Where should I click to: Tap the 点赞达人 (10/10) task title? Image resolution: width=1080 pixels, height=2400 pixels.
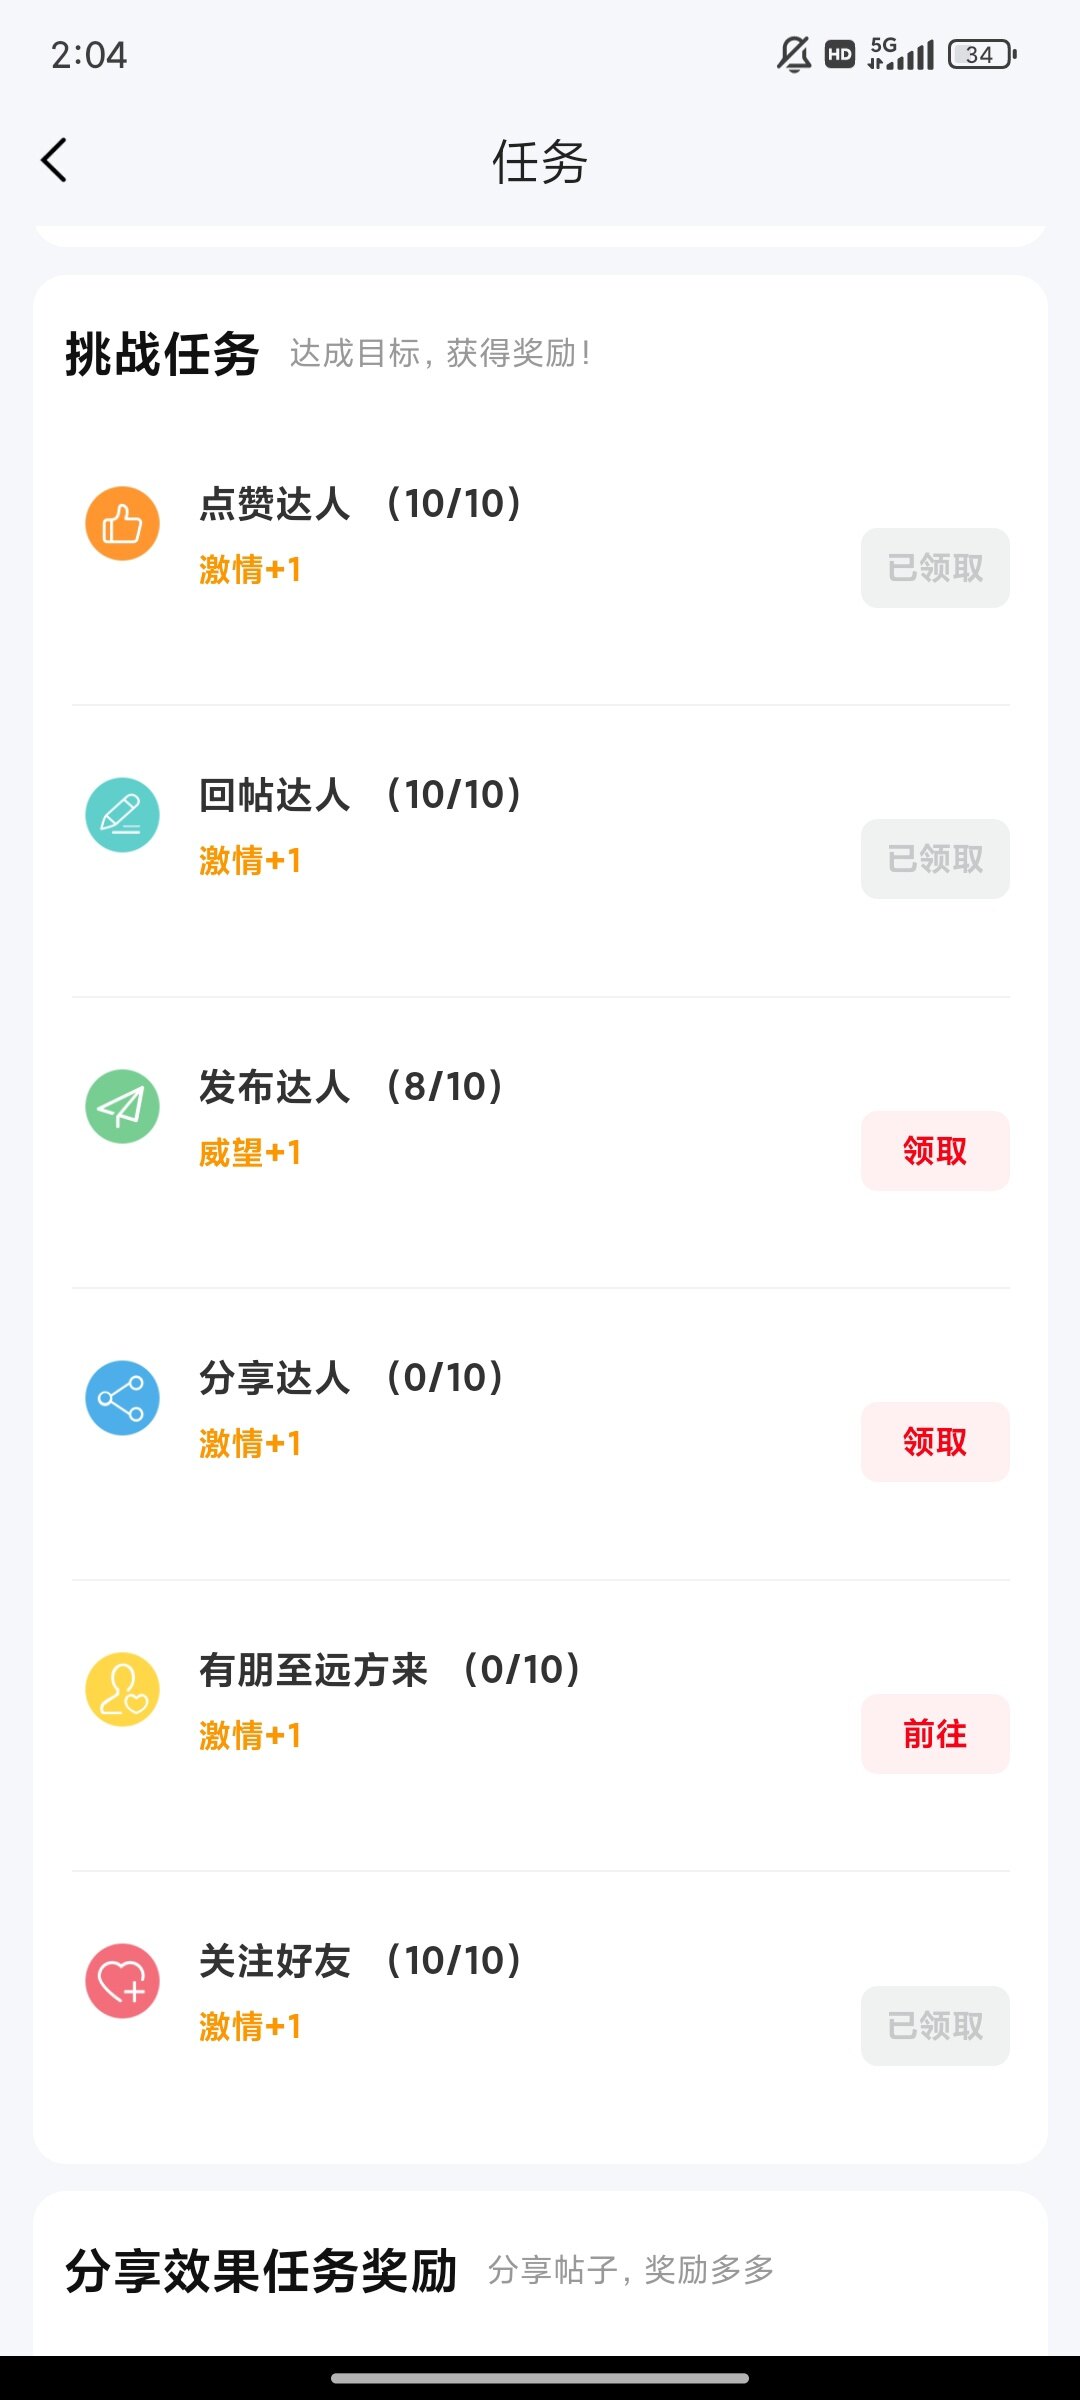pos(360,504)
